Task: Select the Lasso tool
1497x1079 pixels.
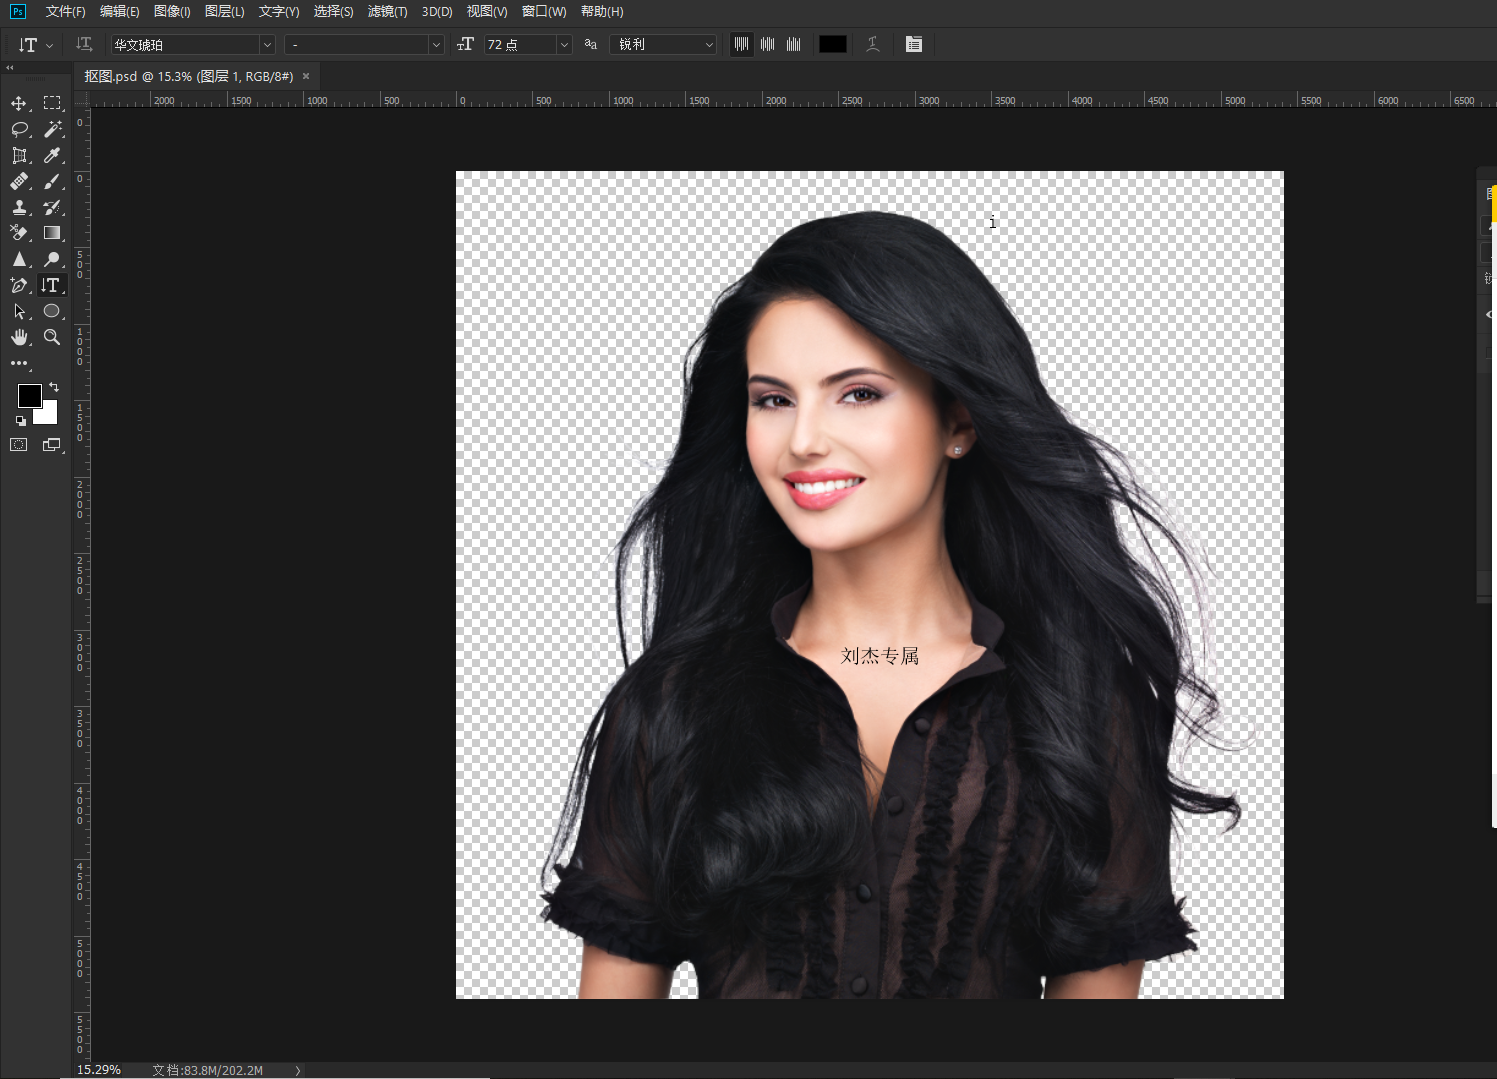Action: click(x=19, y=129)
